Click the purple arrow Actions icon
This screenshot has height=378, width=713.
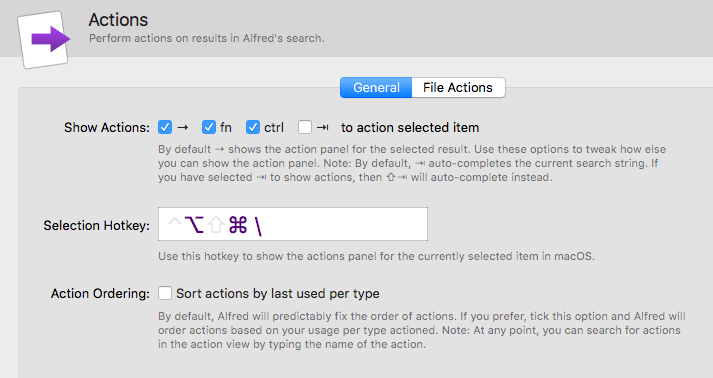44,40
